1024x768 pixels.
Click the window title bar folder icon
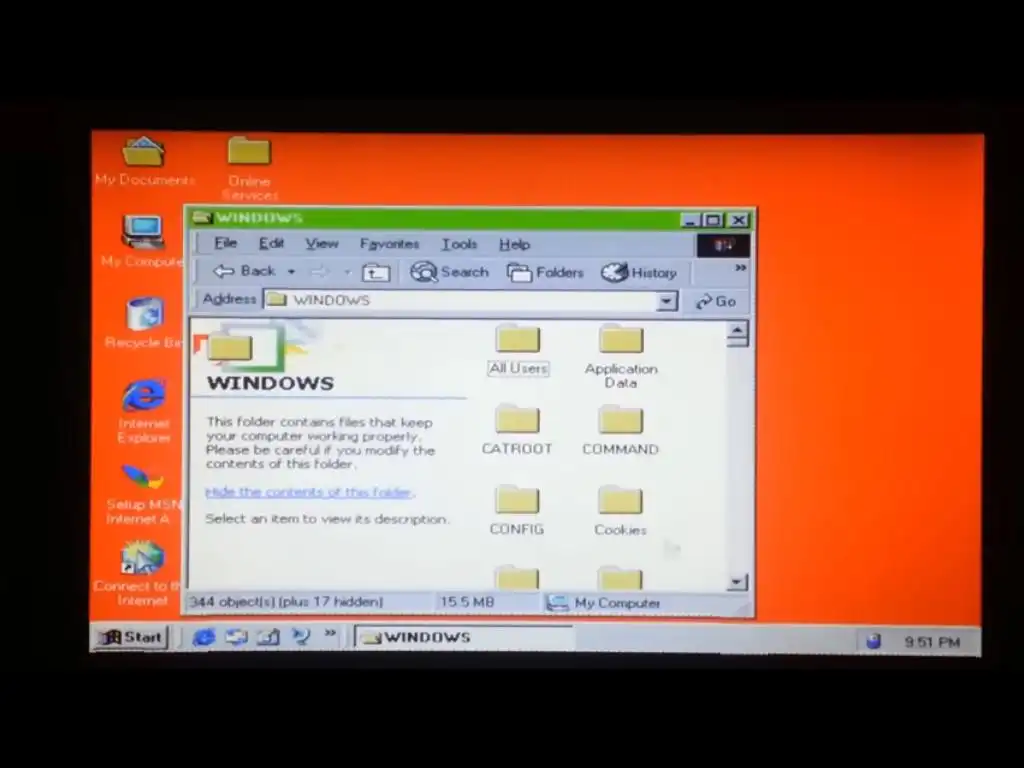[x=203, y=217]
